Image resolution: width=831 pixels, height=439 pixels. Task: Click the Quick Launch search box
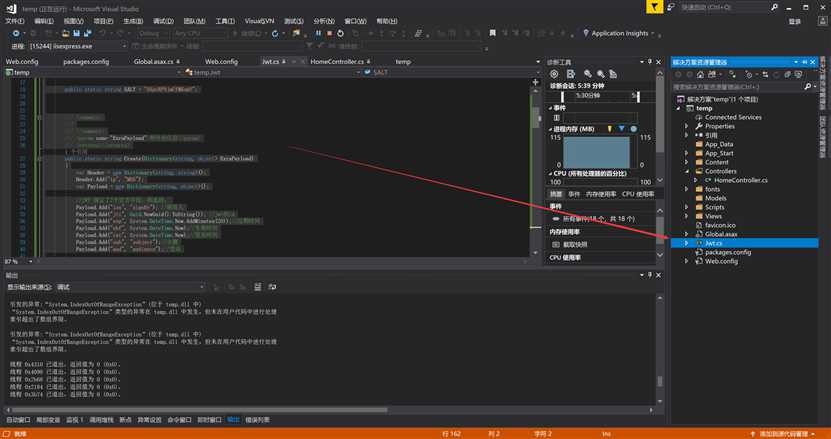pos(725,7)
